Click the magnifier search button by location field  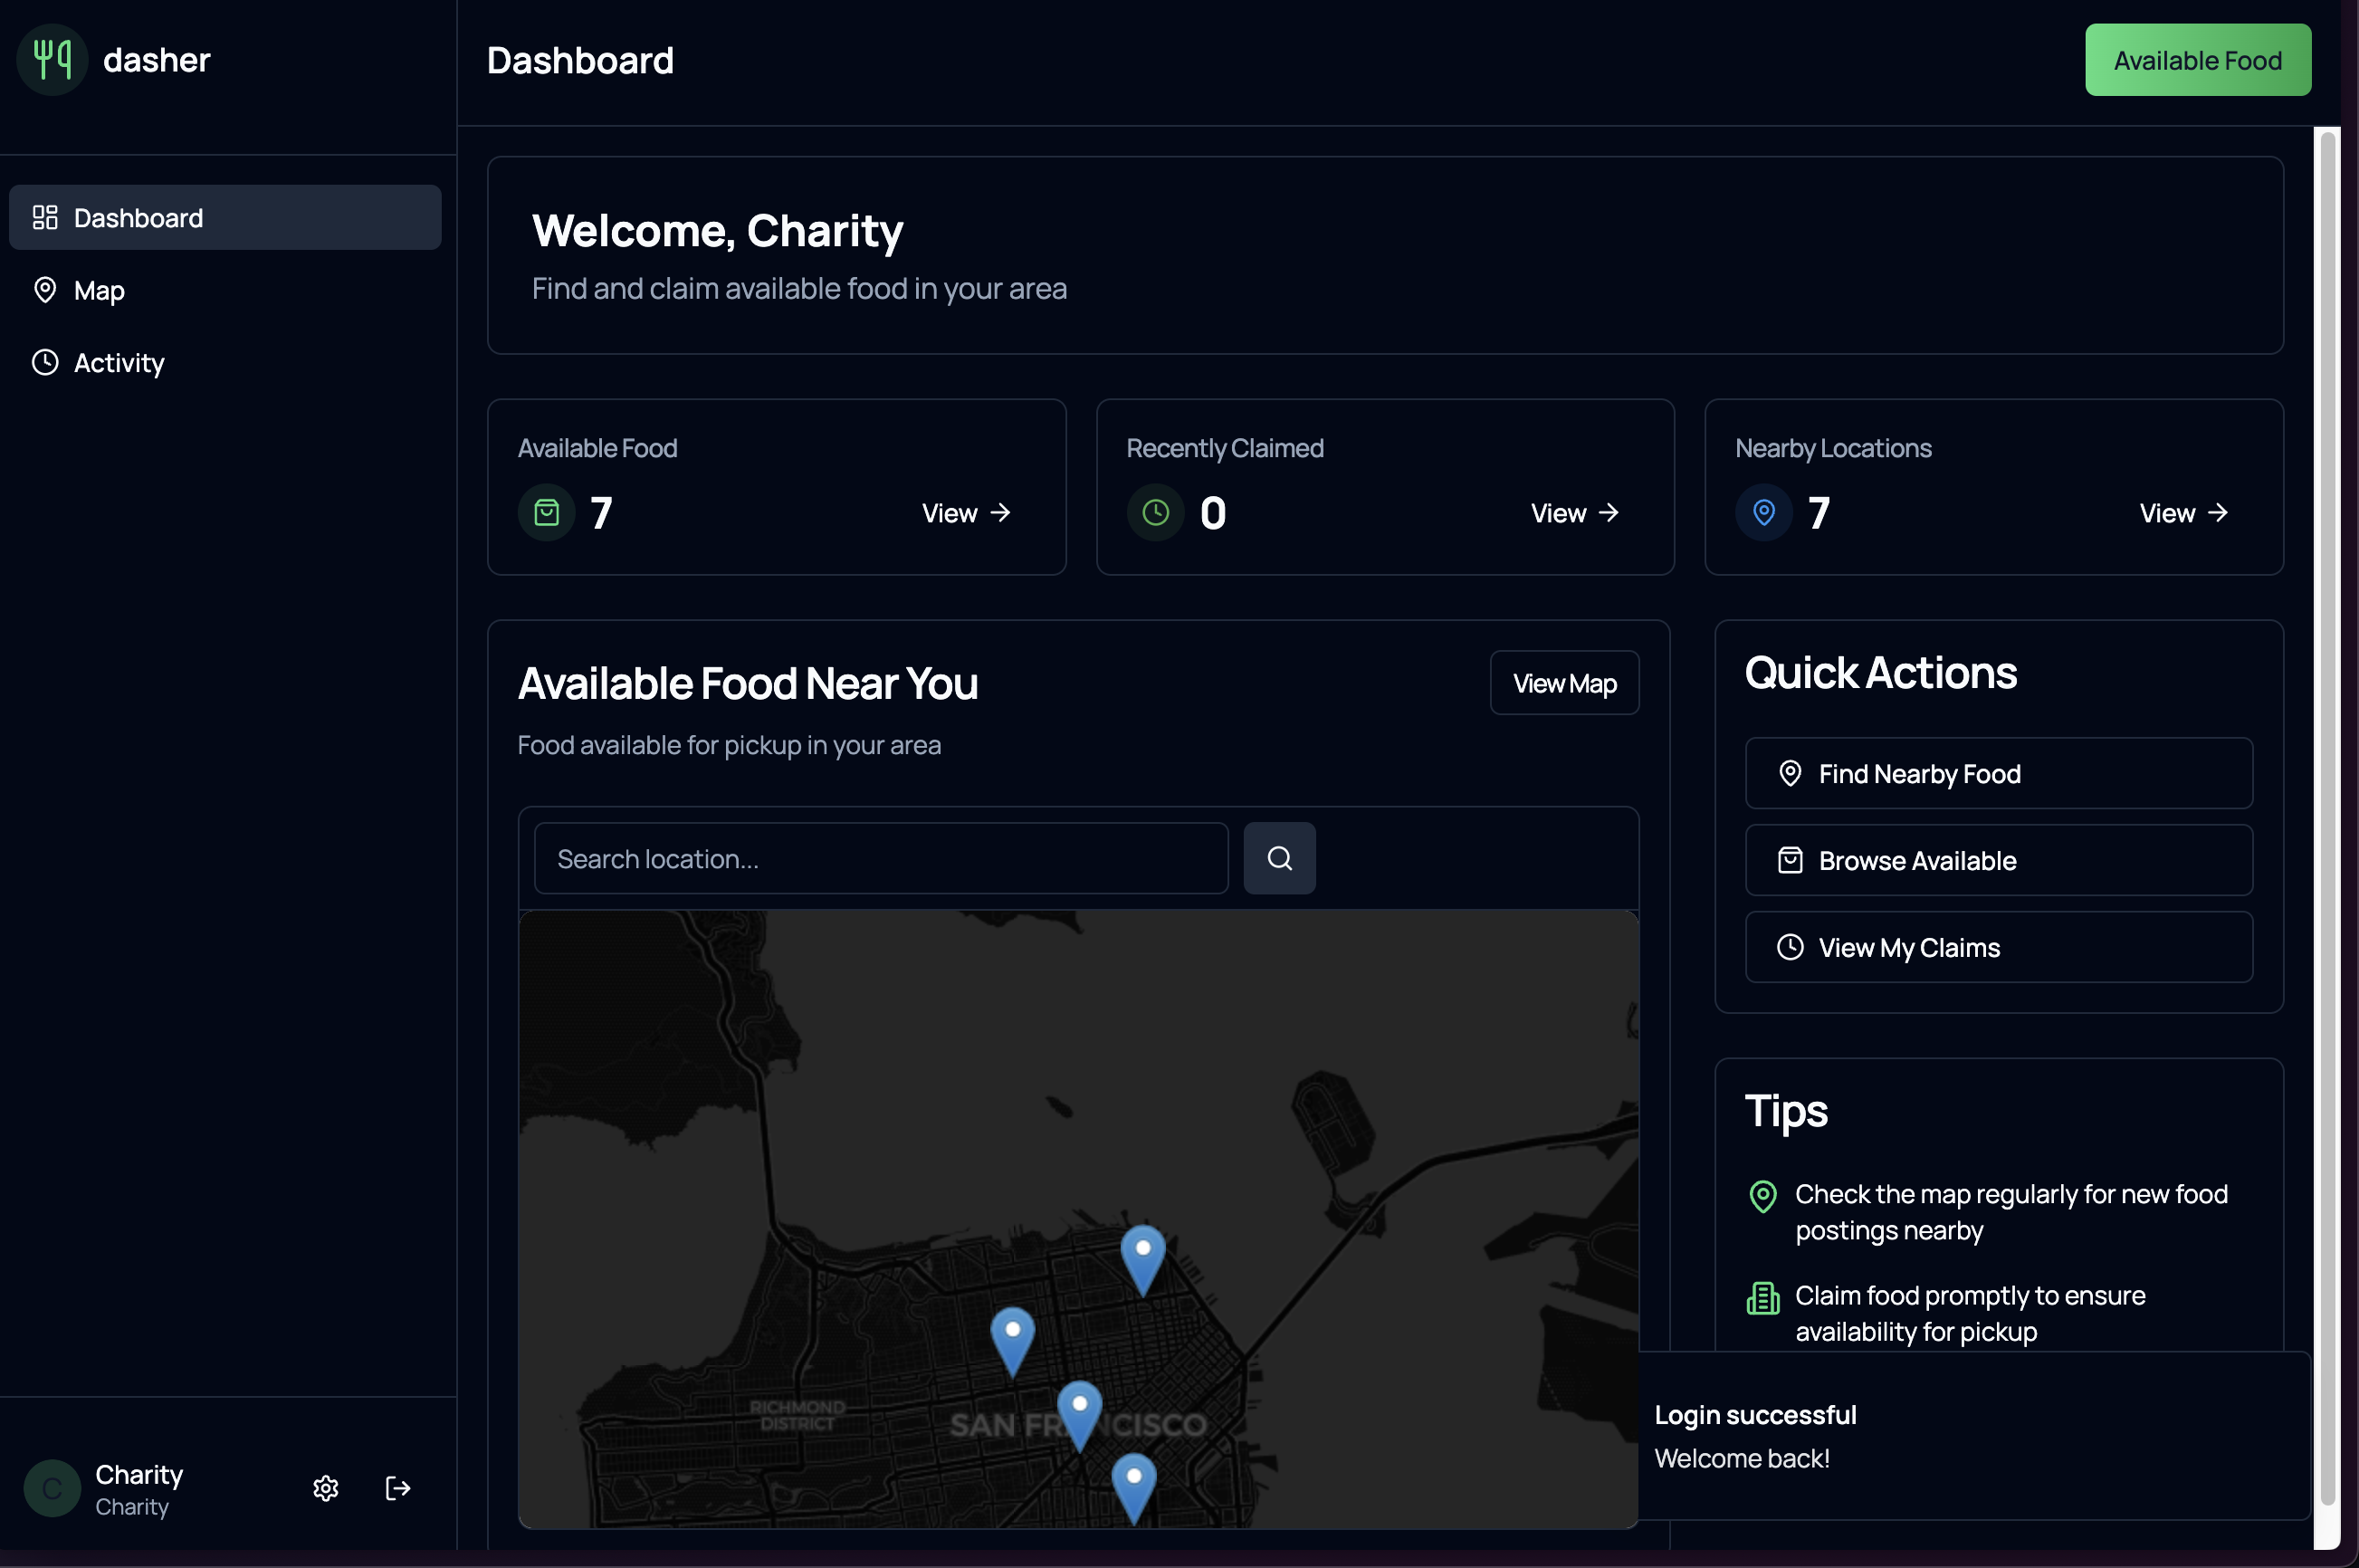(x=1279, y=858)
